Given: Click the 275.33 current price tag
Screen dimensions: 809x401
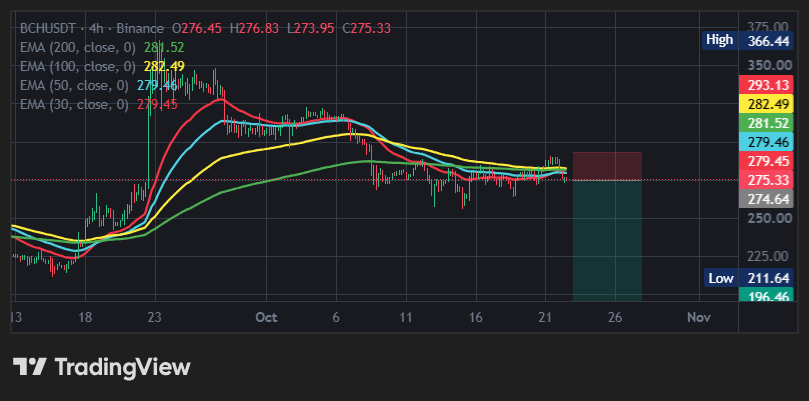Looking at the screenshot, I should (x=766, y=180).
